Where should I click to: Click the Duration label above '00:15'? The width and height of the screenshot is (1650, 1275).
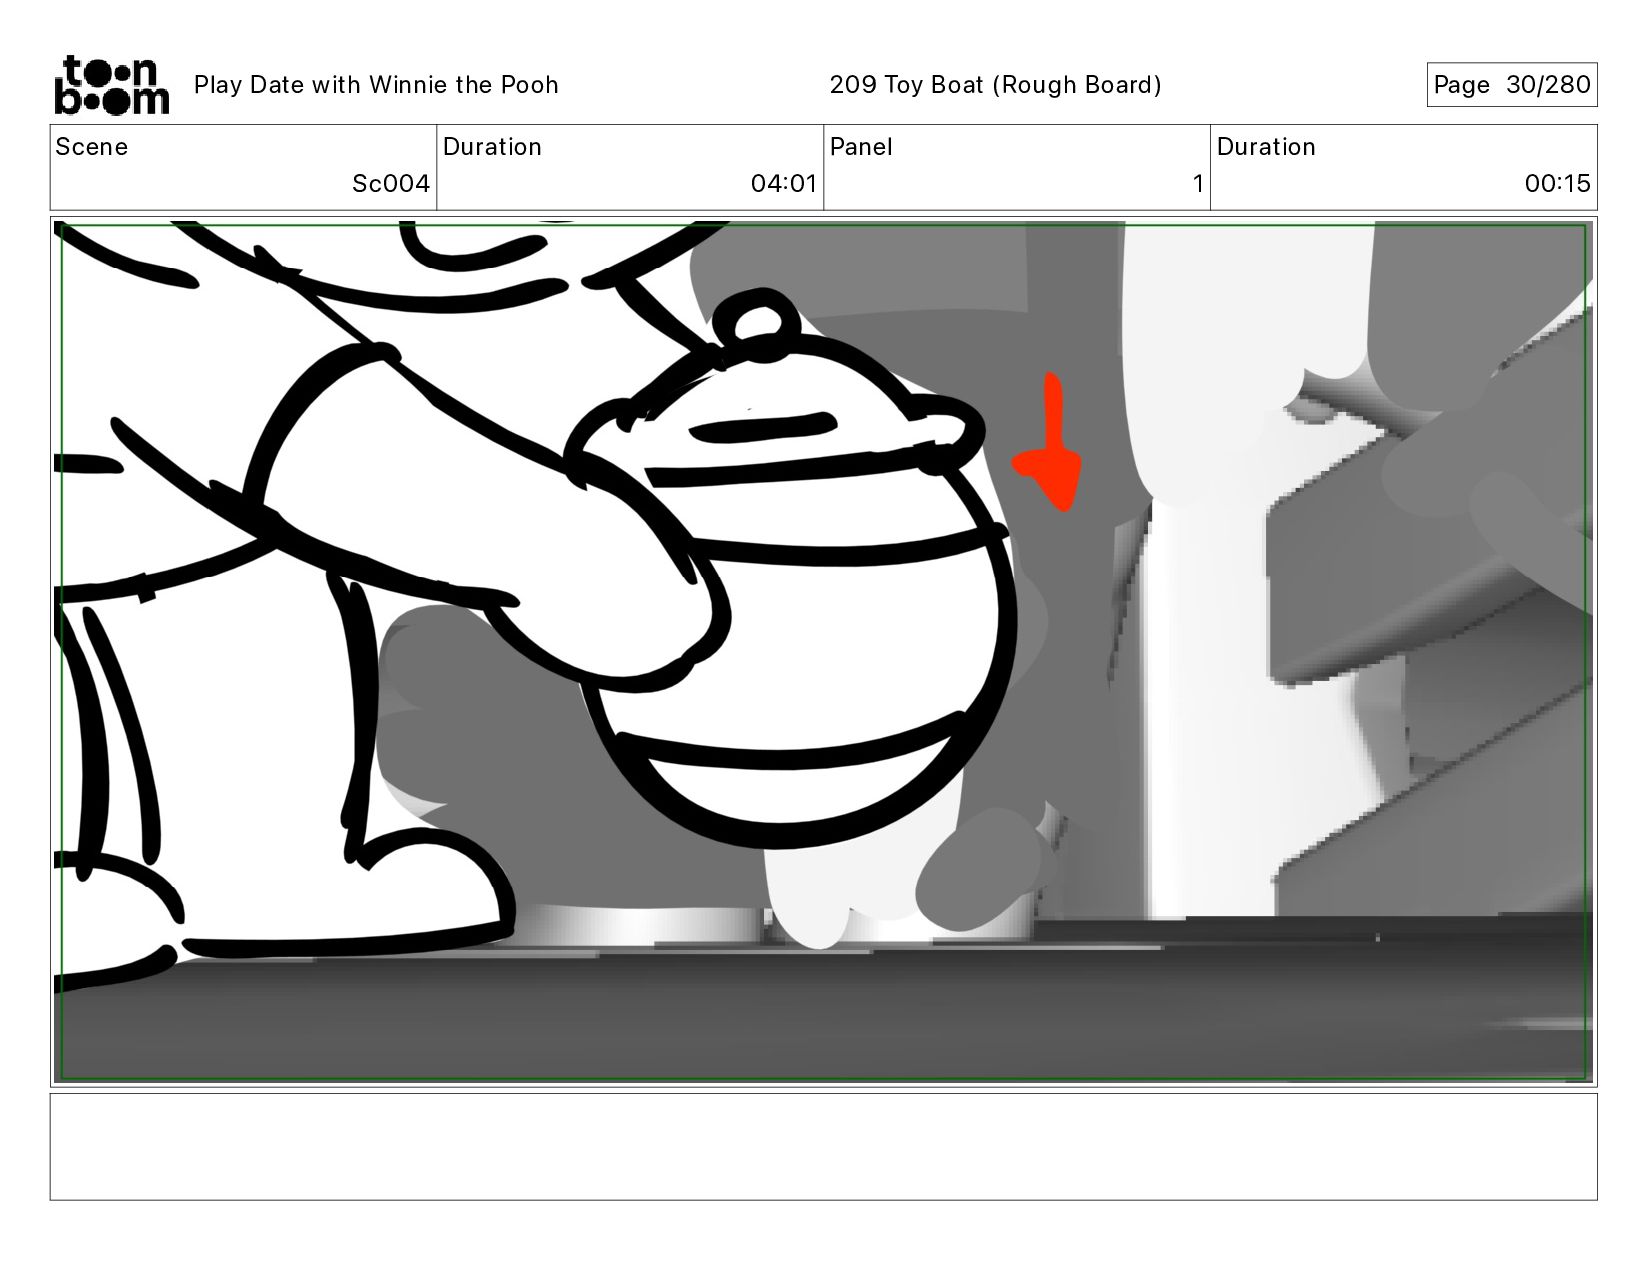coord(1266,147)
